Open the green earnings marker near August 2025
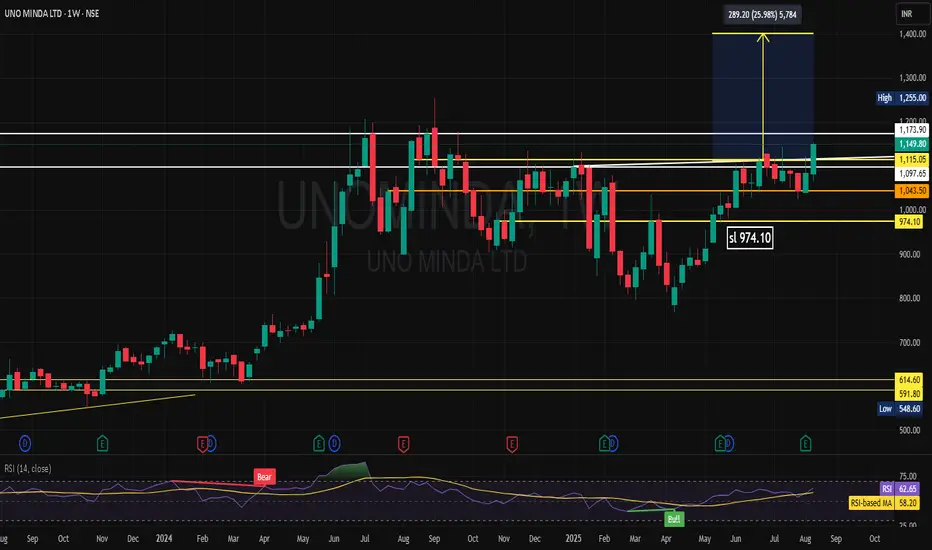This screenshot has height=550, width=932. point(805,444)
